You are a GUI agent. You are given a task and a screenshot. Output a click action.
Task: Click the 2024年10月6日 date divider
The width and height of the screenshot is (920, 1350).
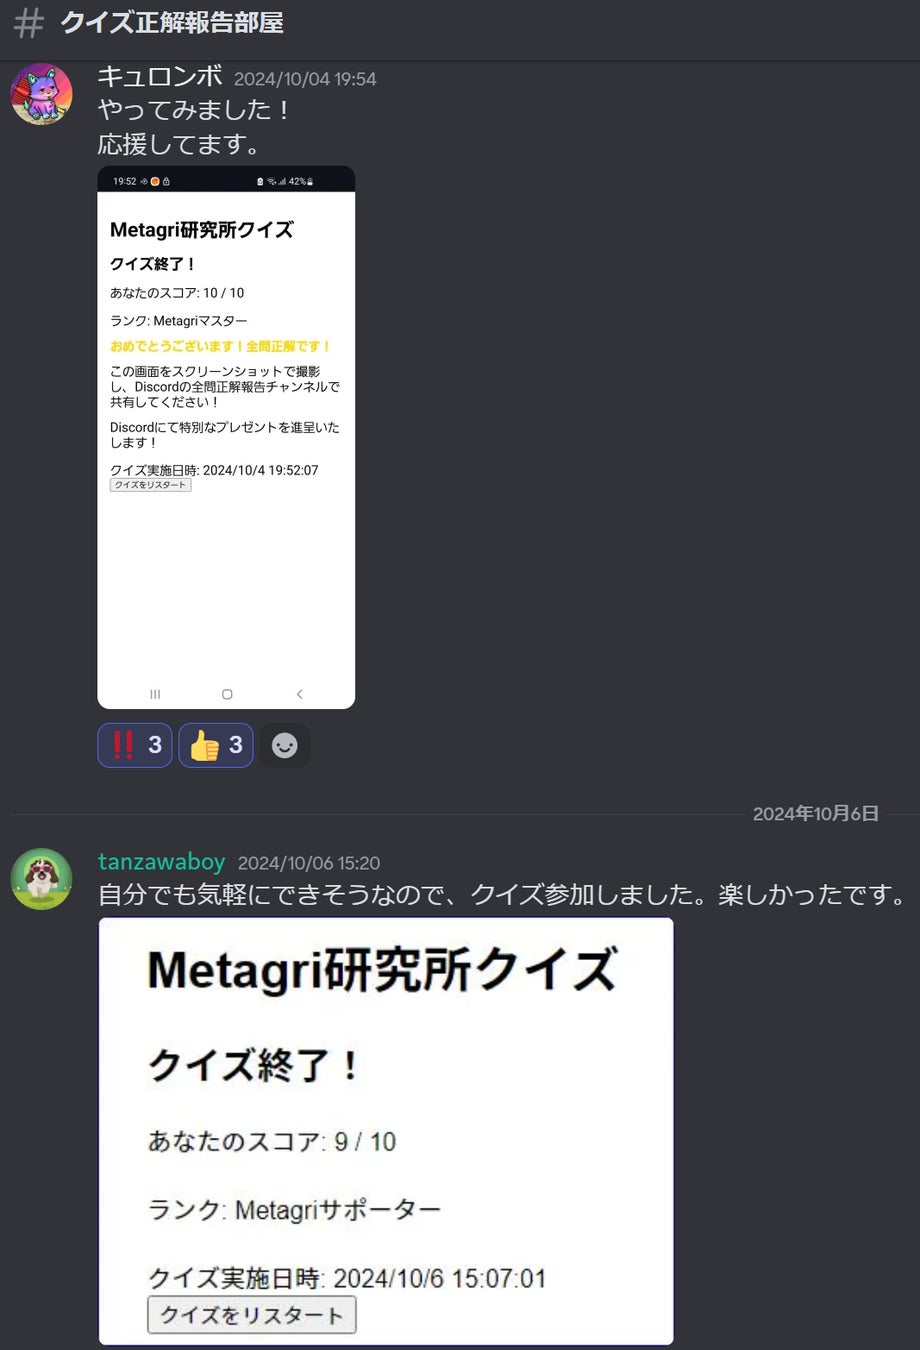coord(815,813)
